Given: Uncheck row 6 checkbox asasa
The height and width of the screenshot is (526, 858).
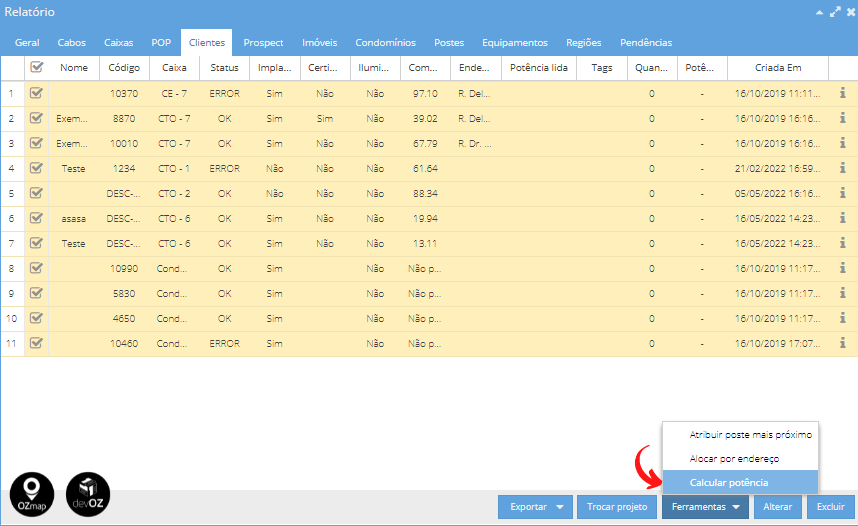Looking at the screenshot, I should click(x=37, y=218).
